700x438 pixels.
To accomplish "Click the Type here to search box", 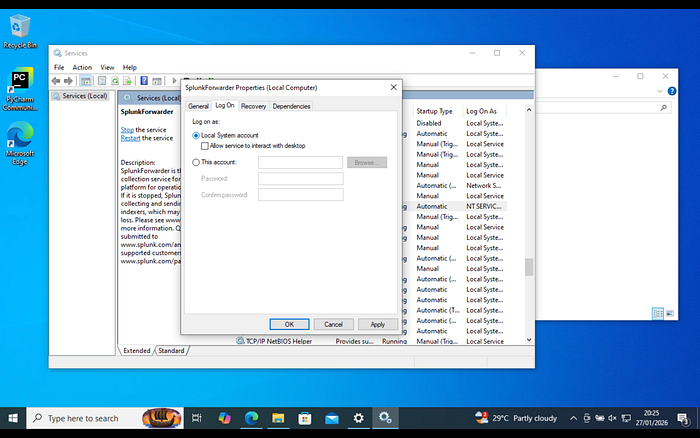I will [105, 418].
